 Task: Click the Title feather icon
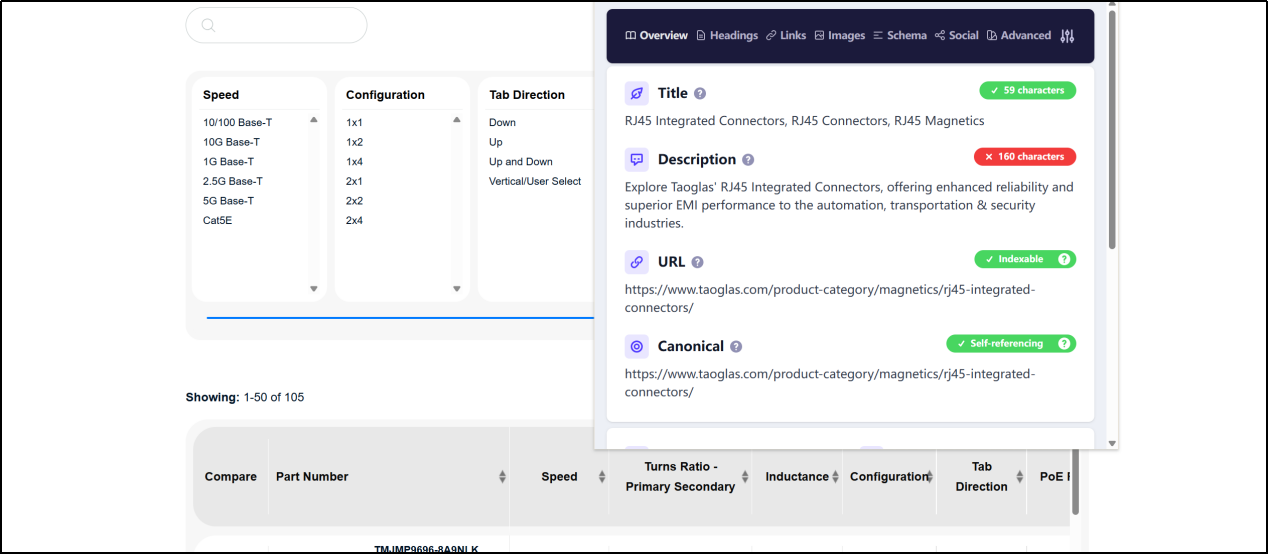point(637,93)
